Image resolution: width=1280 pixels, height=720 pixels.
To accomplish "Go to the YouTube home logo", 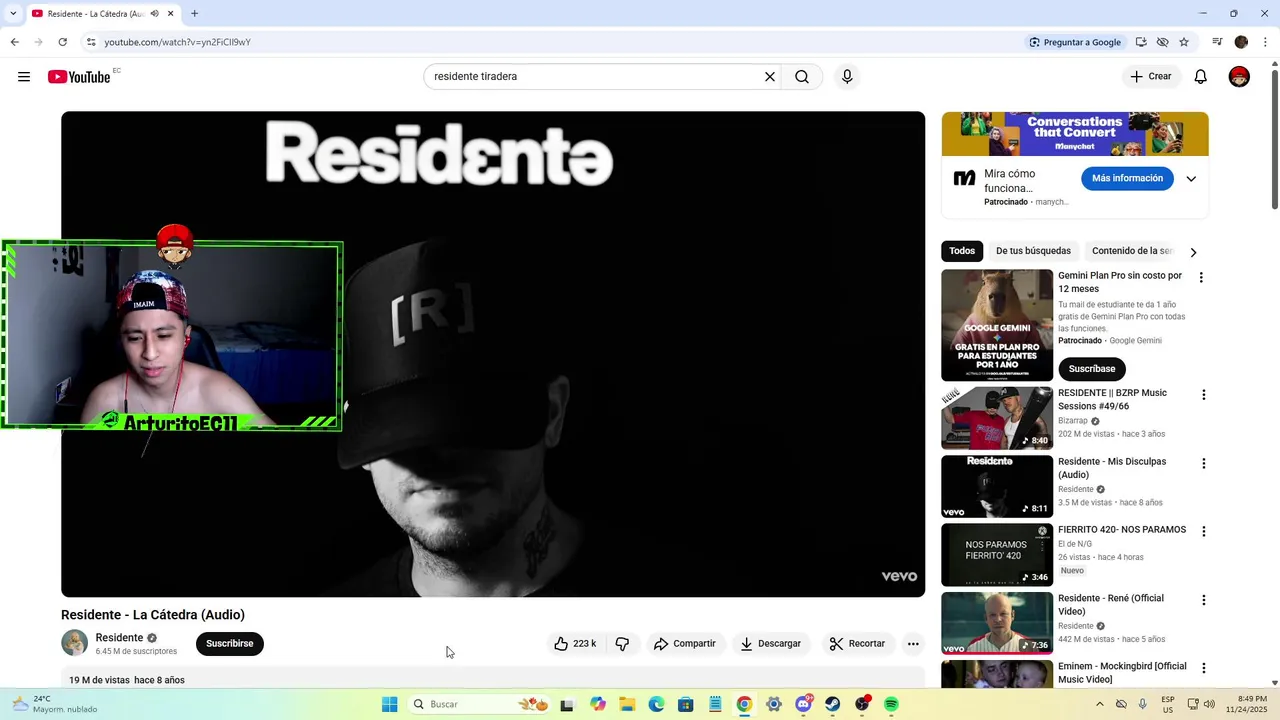I will coord(79,77).
